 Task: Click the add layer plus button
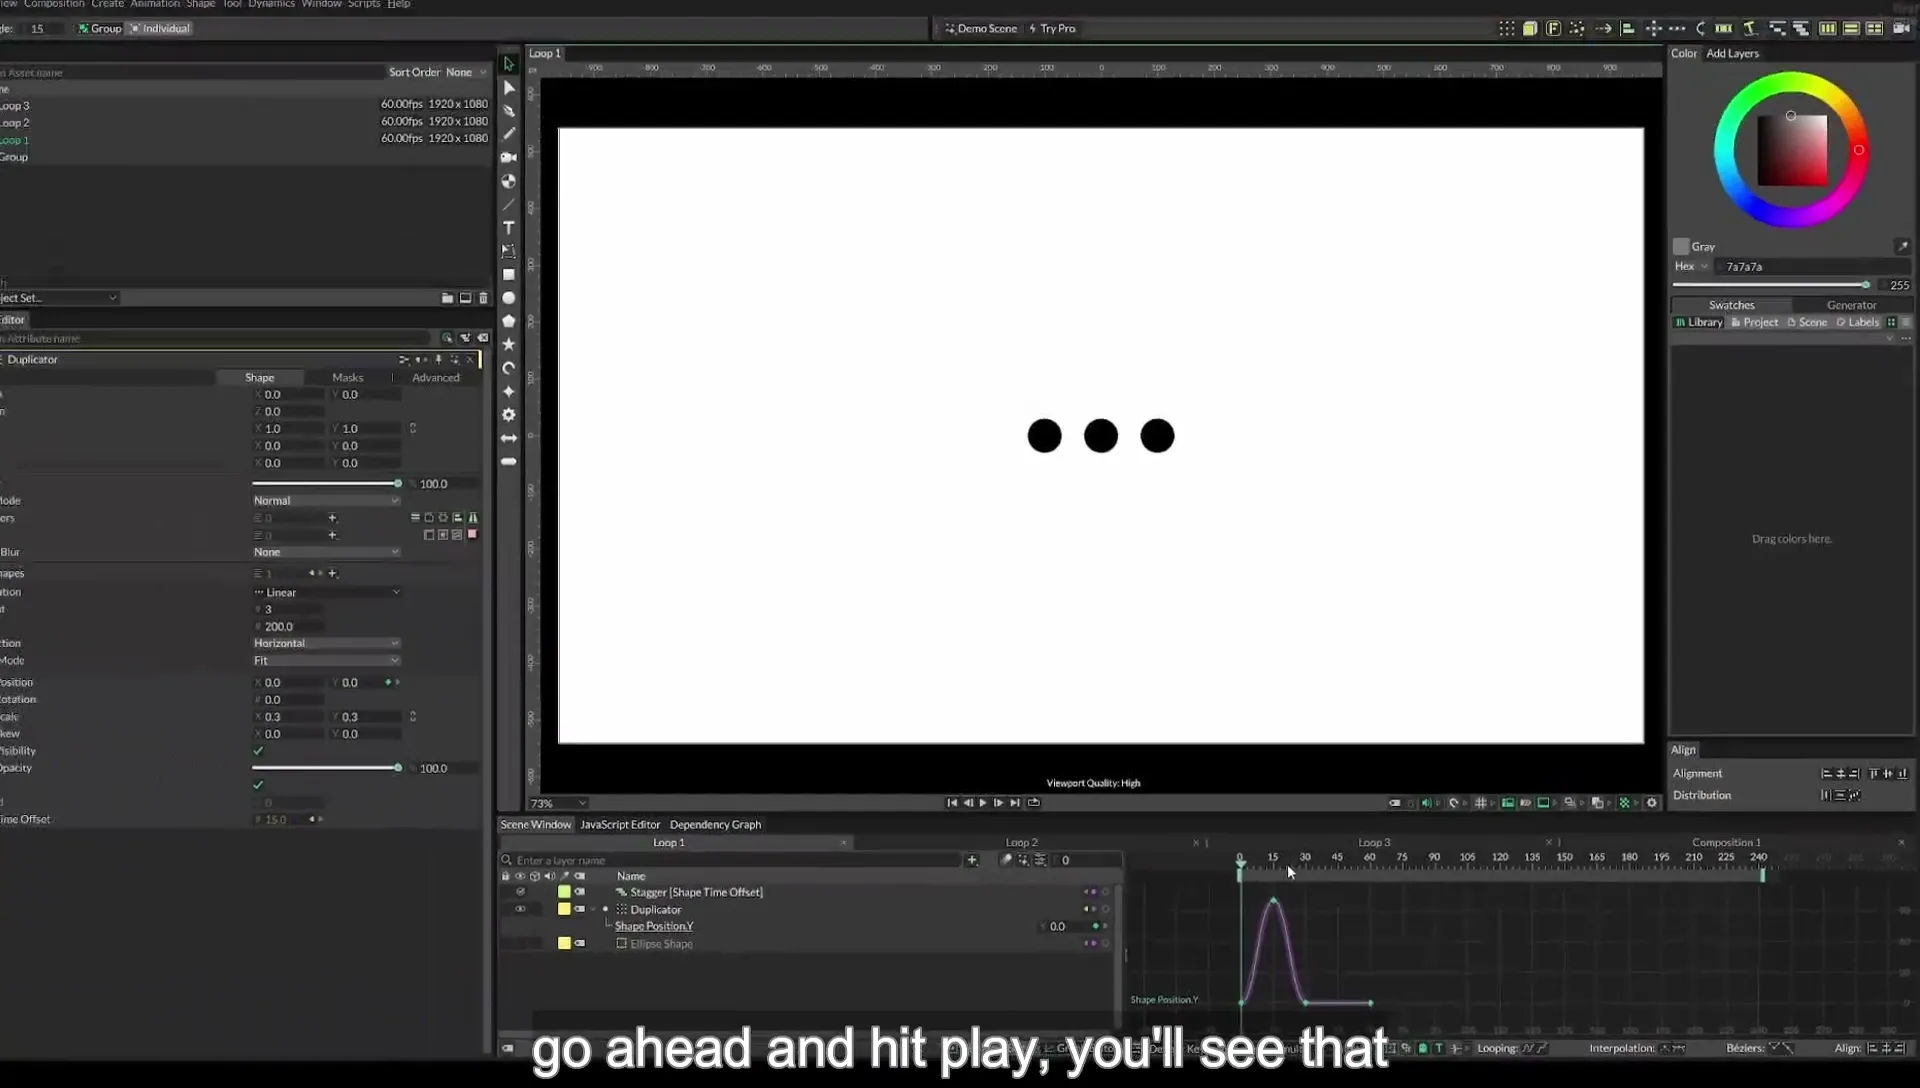pos(971,860)
